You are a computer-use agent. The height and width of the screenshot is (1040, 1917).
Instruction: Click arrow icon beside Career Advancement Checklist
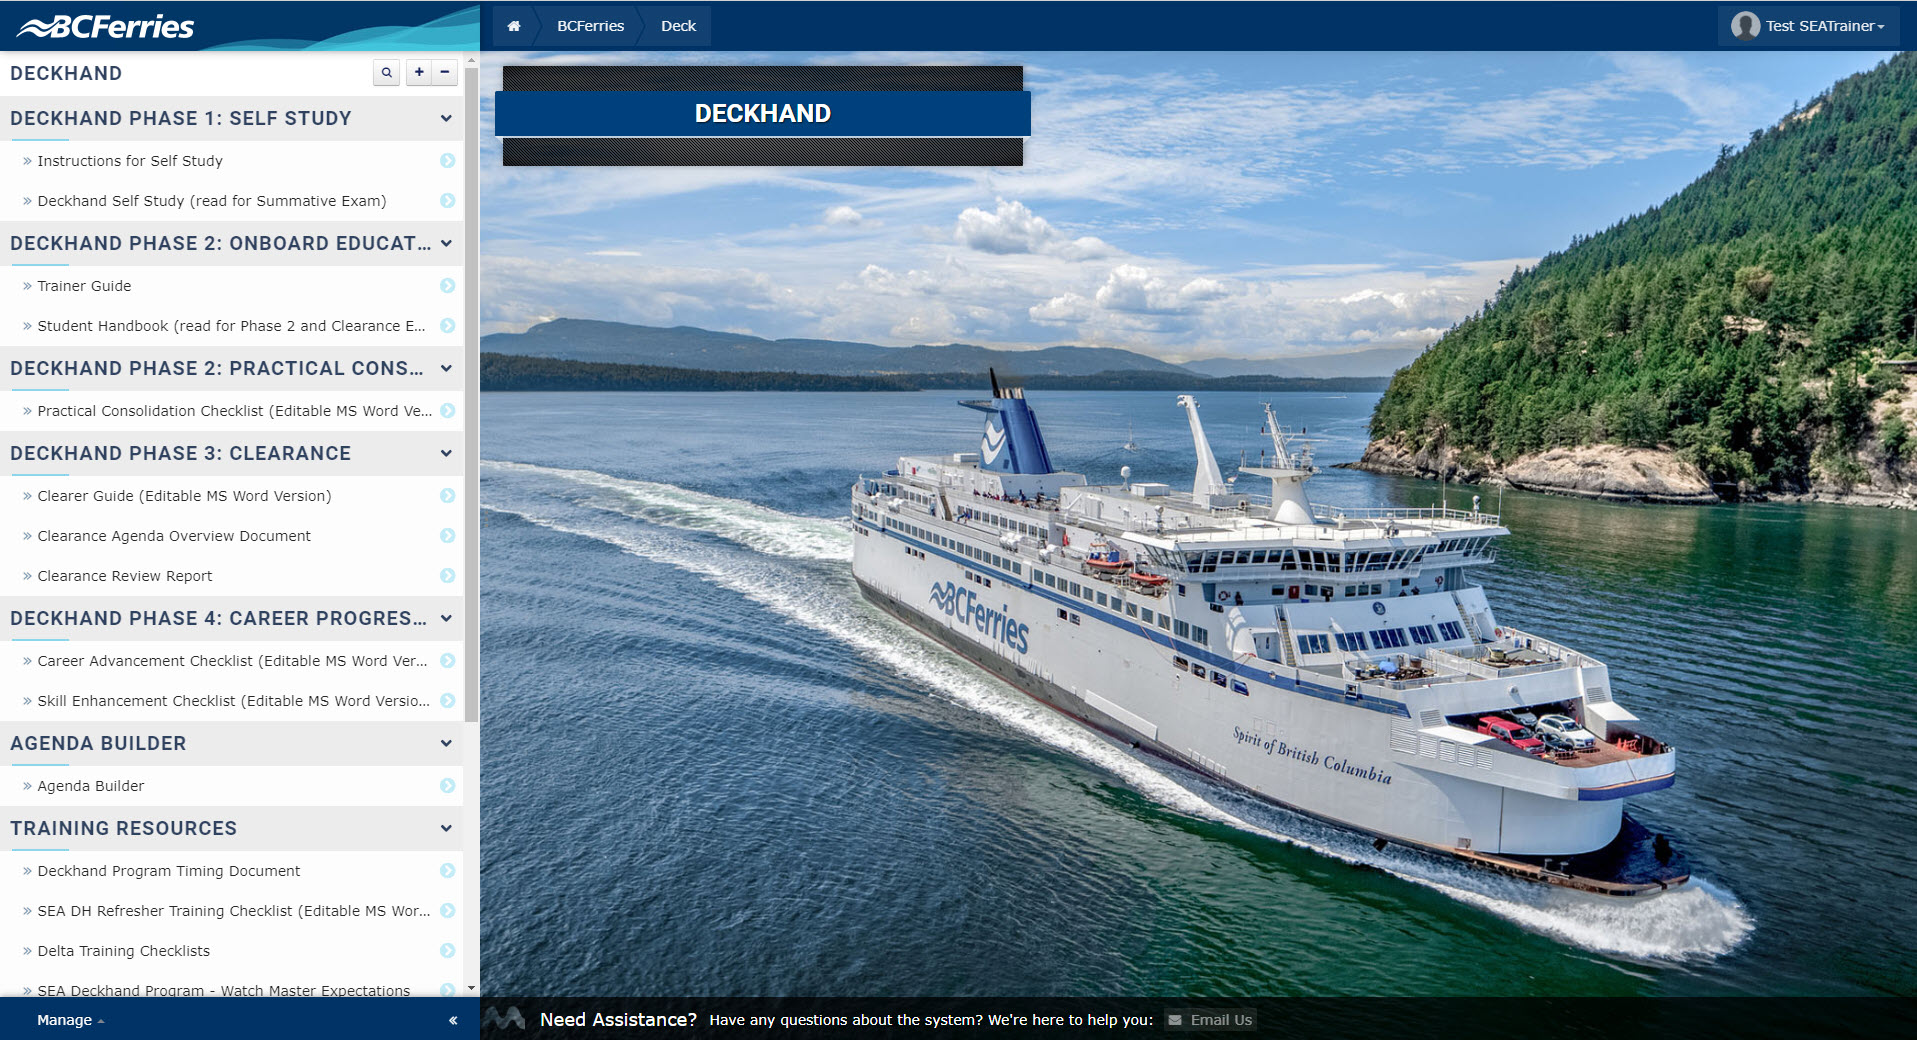(x=448, y=661)
